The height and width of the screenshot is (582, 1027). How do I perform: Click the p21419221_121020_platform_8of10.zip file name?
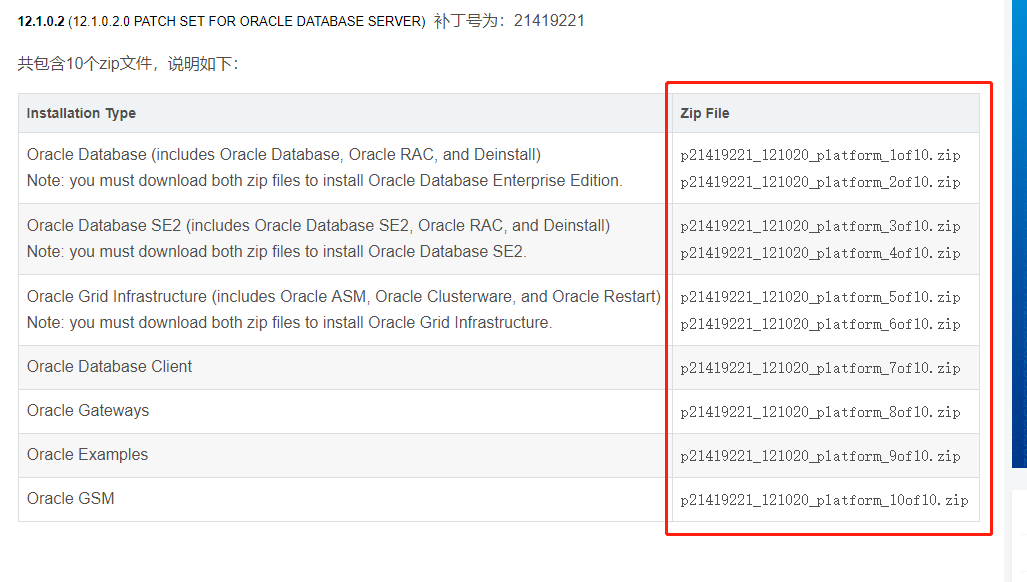tap(820, 412)
